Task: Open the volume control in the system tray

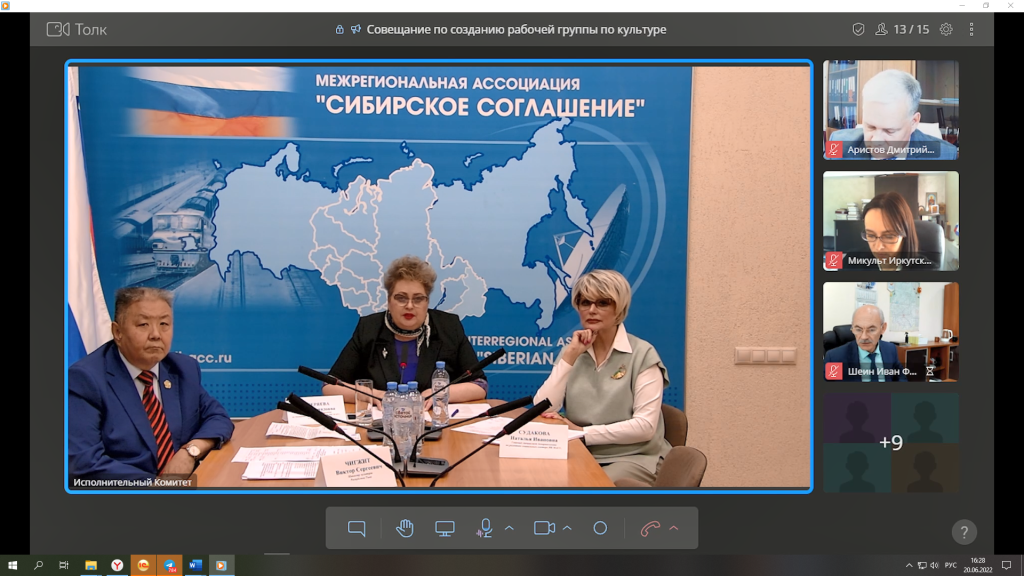Action: (x=935, y=566)
